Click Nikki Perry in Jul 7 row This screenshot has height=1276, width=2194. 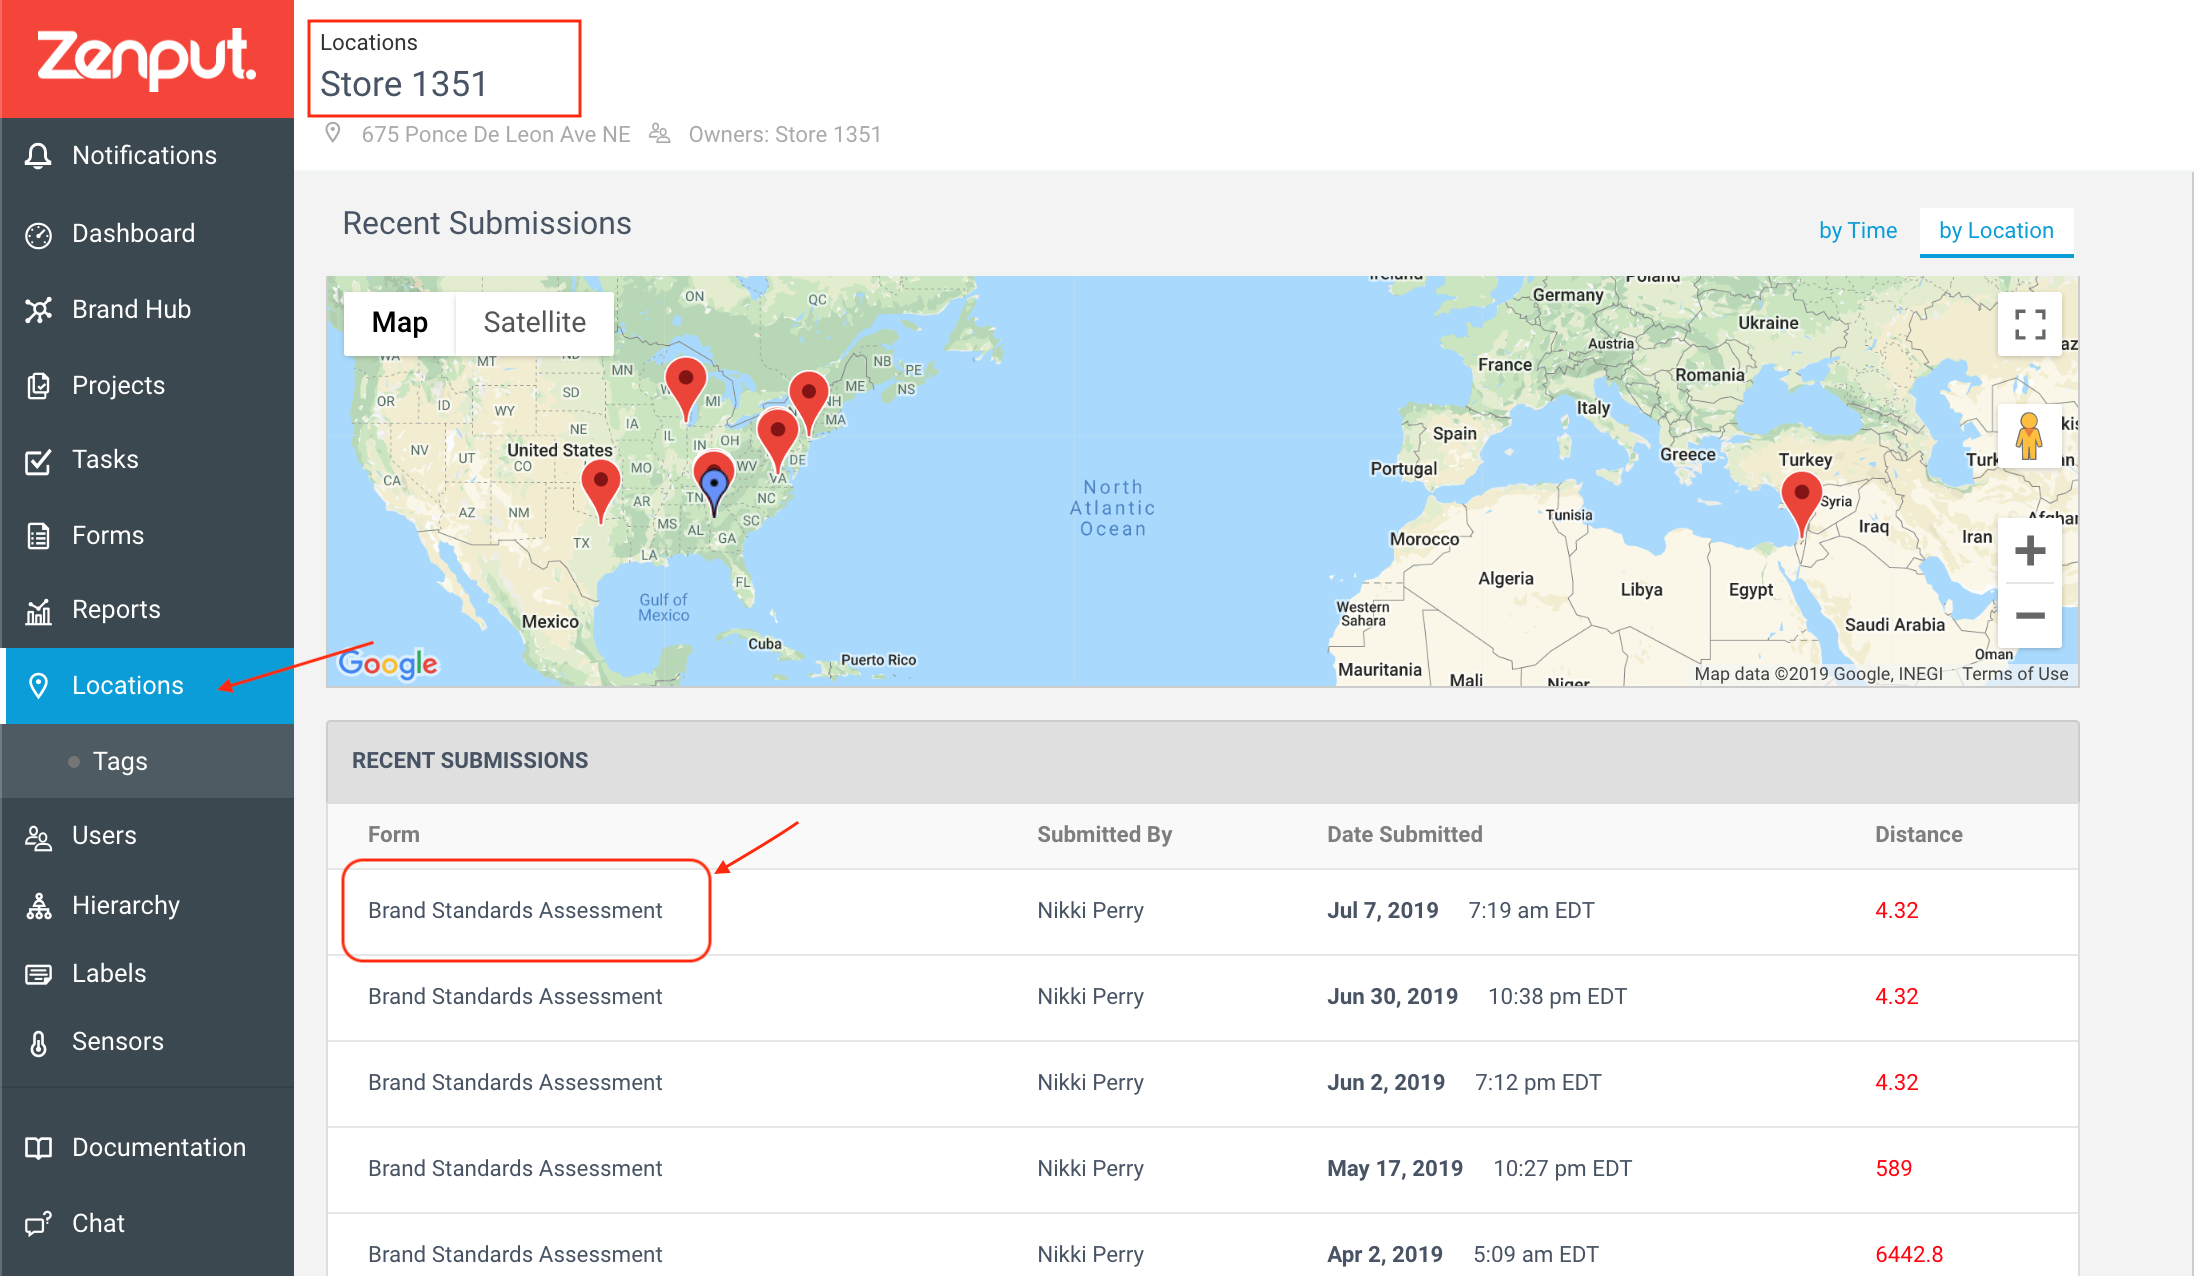point(1090,911)
